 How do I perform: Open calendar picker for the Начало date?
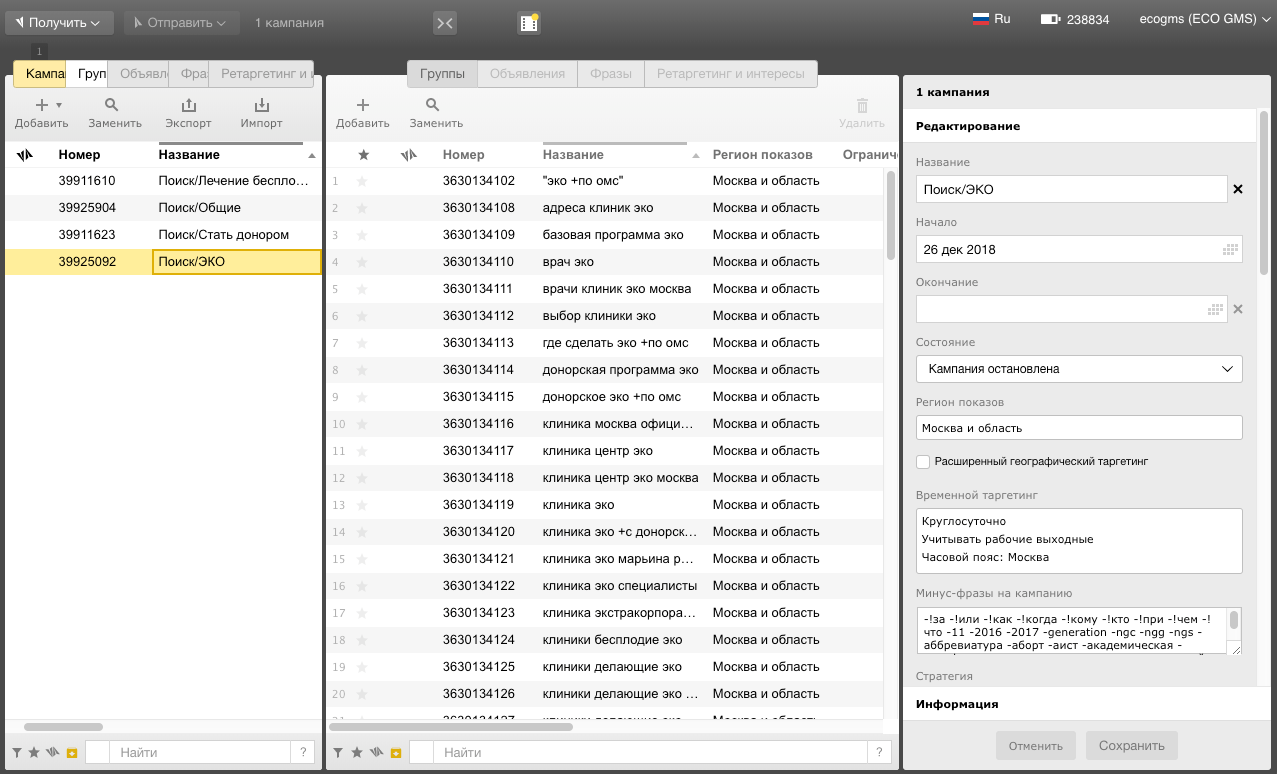1231,249
